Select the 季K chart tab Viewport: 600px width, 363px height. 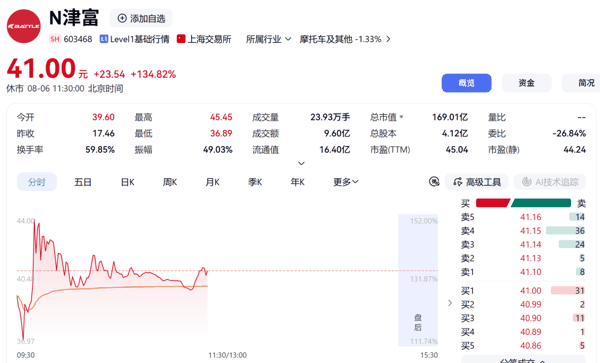(255, 182)
